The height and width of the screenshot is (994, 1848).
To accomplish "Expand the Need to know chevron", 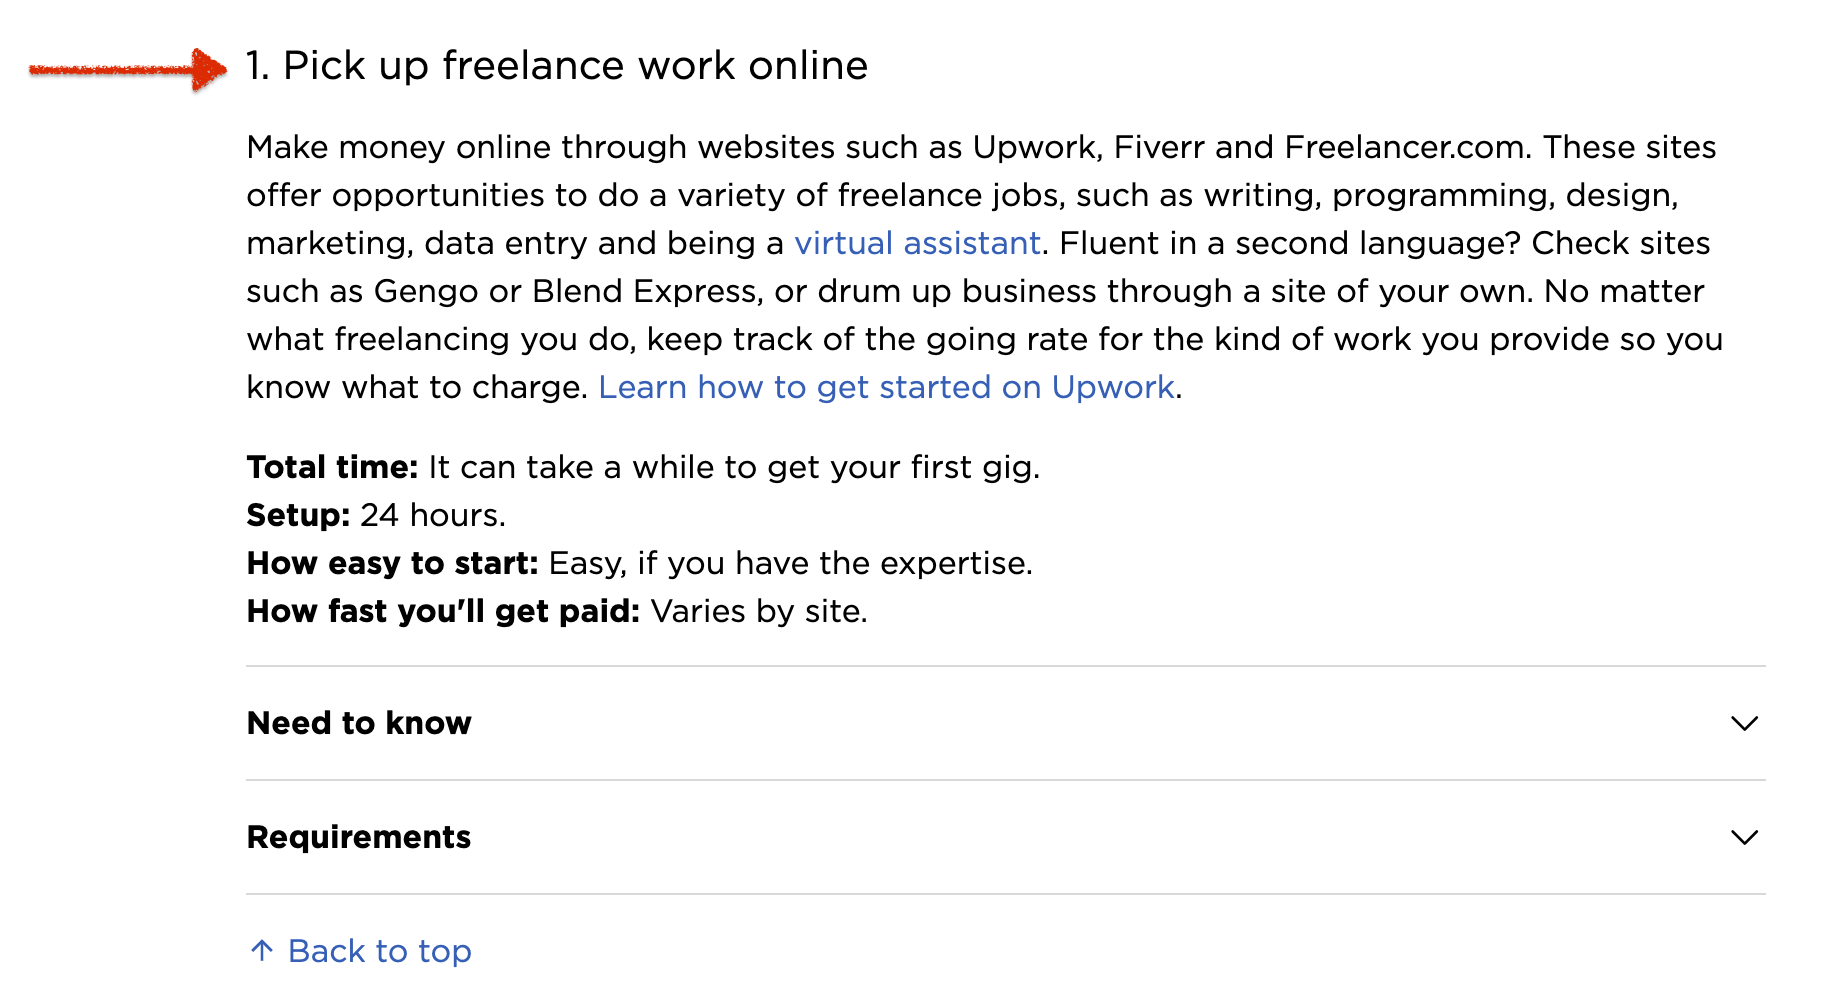I will pos(1744,723).
